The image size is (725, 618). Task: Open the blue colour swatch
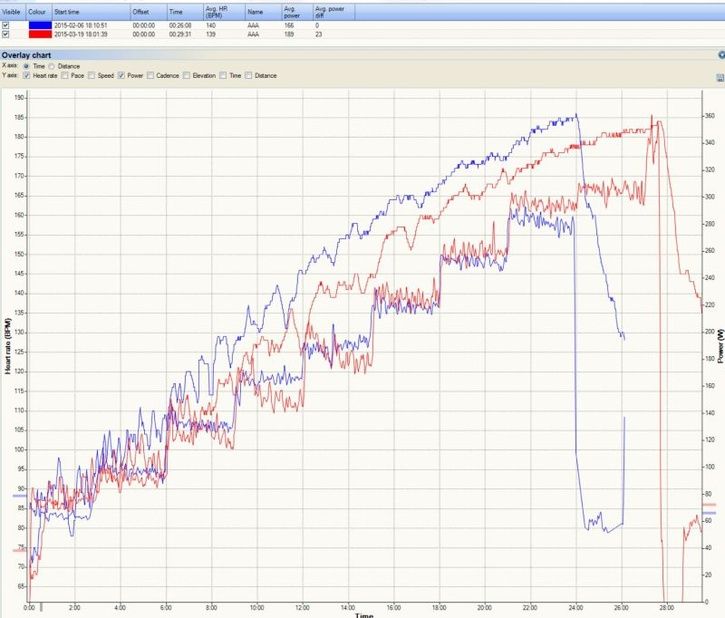pos(38,24)
